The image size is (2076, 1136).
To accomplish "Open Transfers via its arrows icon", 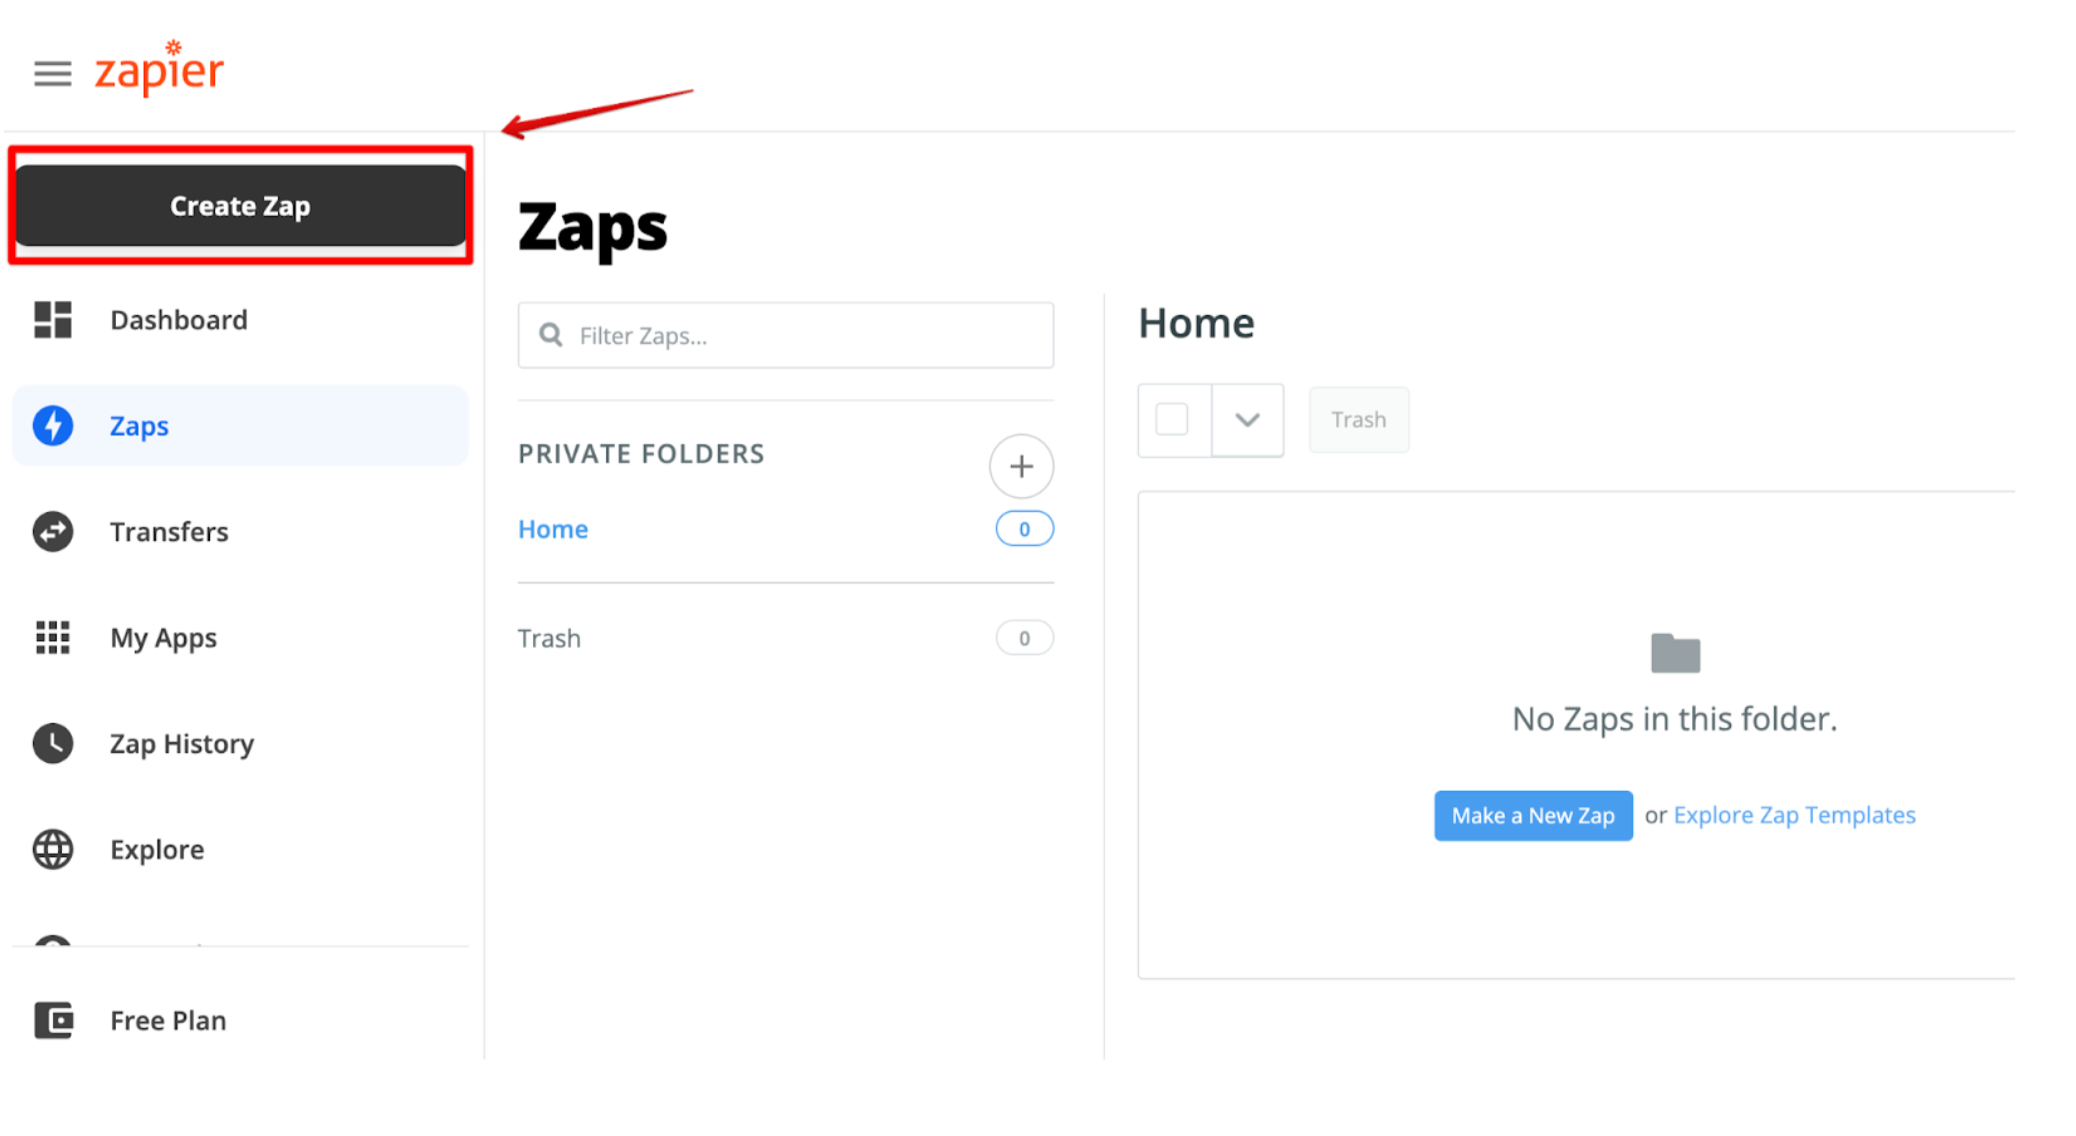I will point(53,532).
